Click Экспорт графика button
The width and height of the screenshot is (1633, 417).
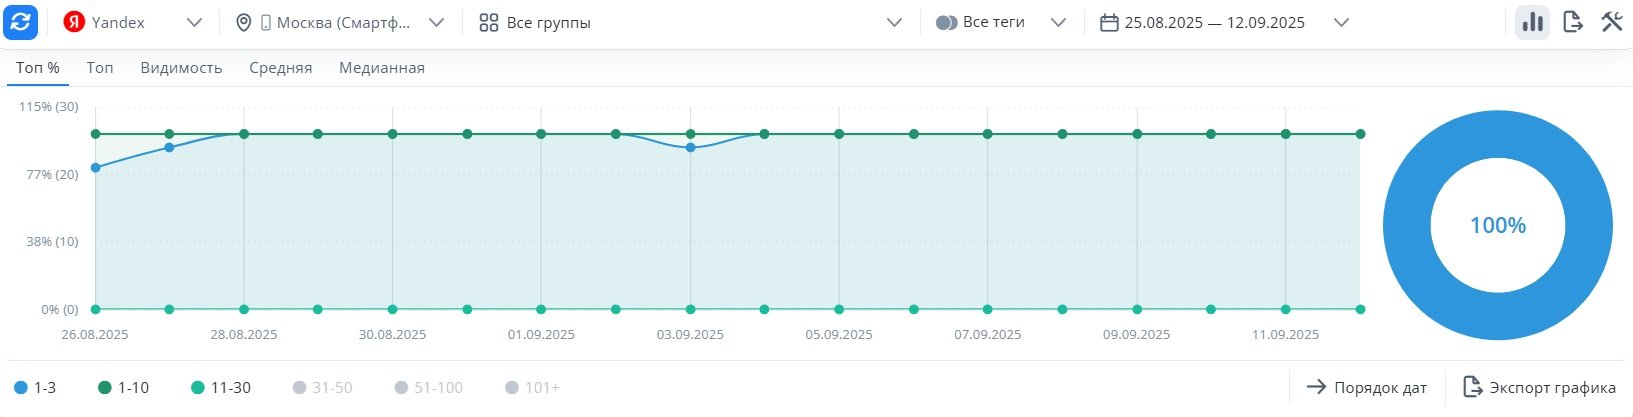tap(1539, 388)
